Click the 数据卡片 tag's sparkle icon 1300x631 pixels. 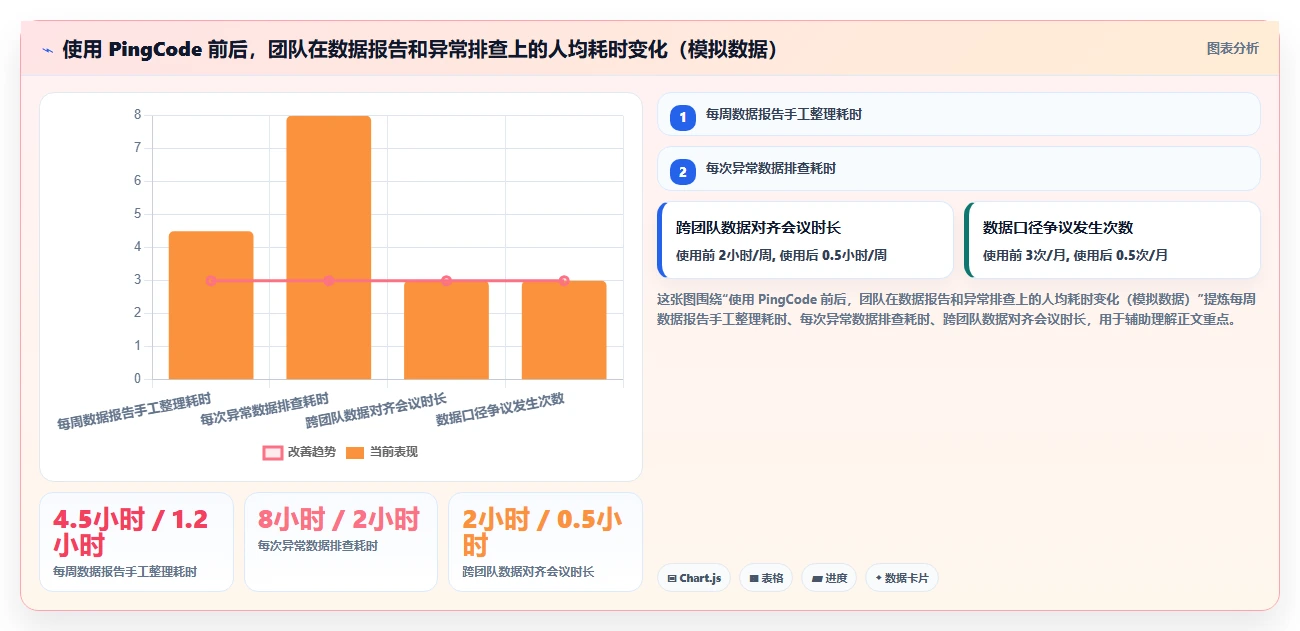coord(879,578)
